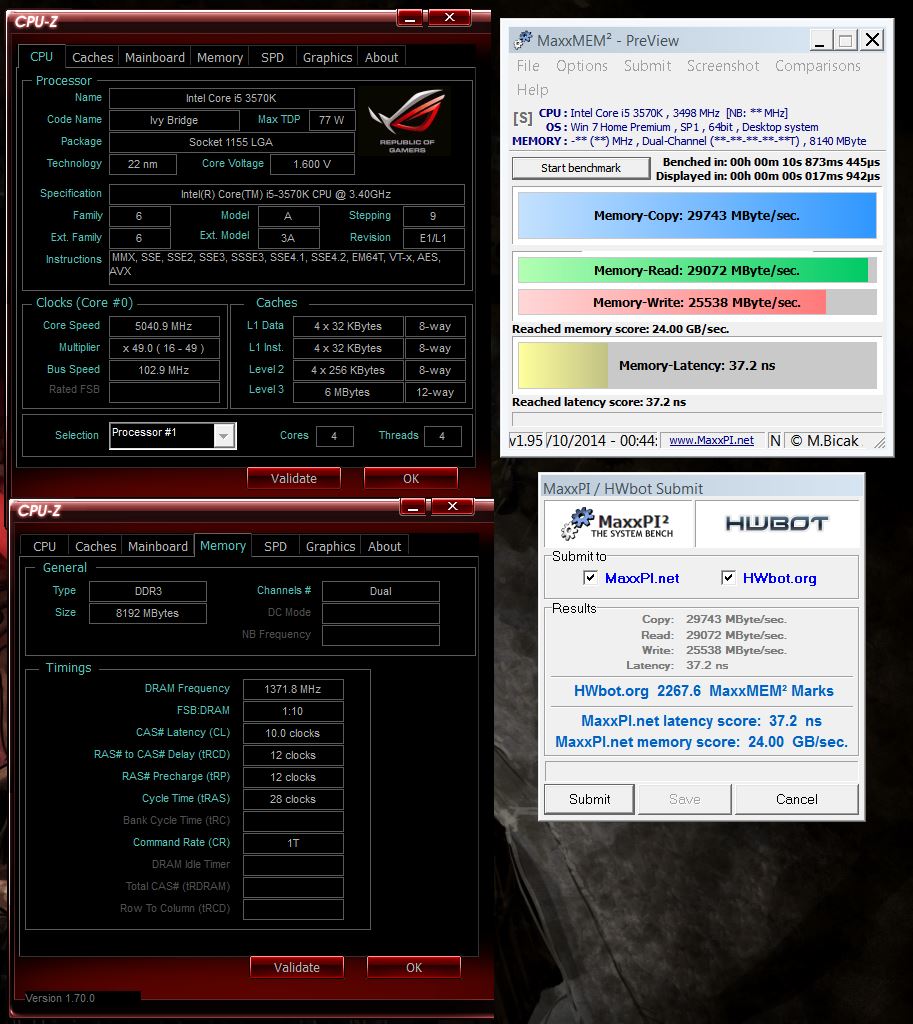Click the MaxxMEM window resize grip
Screen dimensions: 913x1024
pos(879,442)
